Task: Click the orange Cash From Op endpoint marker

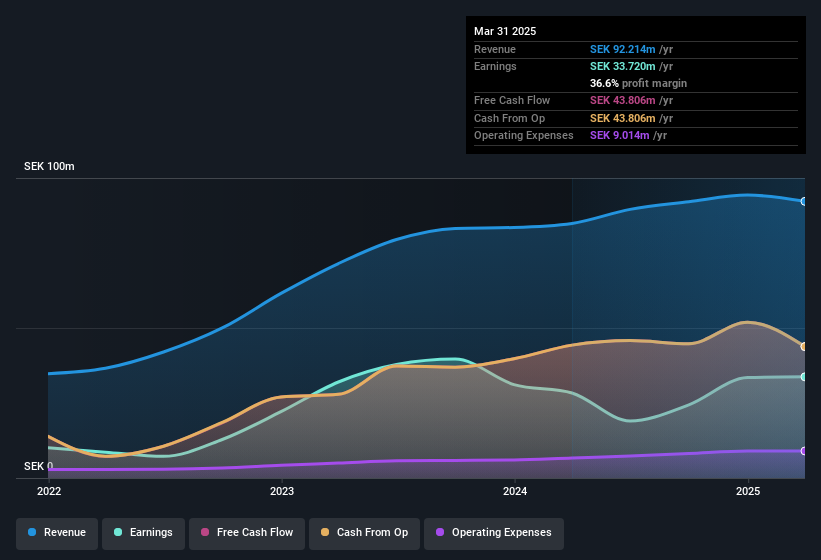Action: pyautogui.click(x=804, y=346)
